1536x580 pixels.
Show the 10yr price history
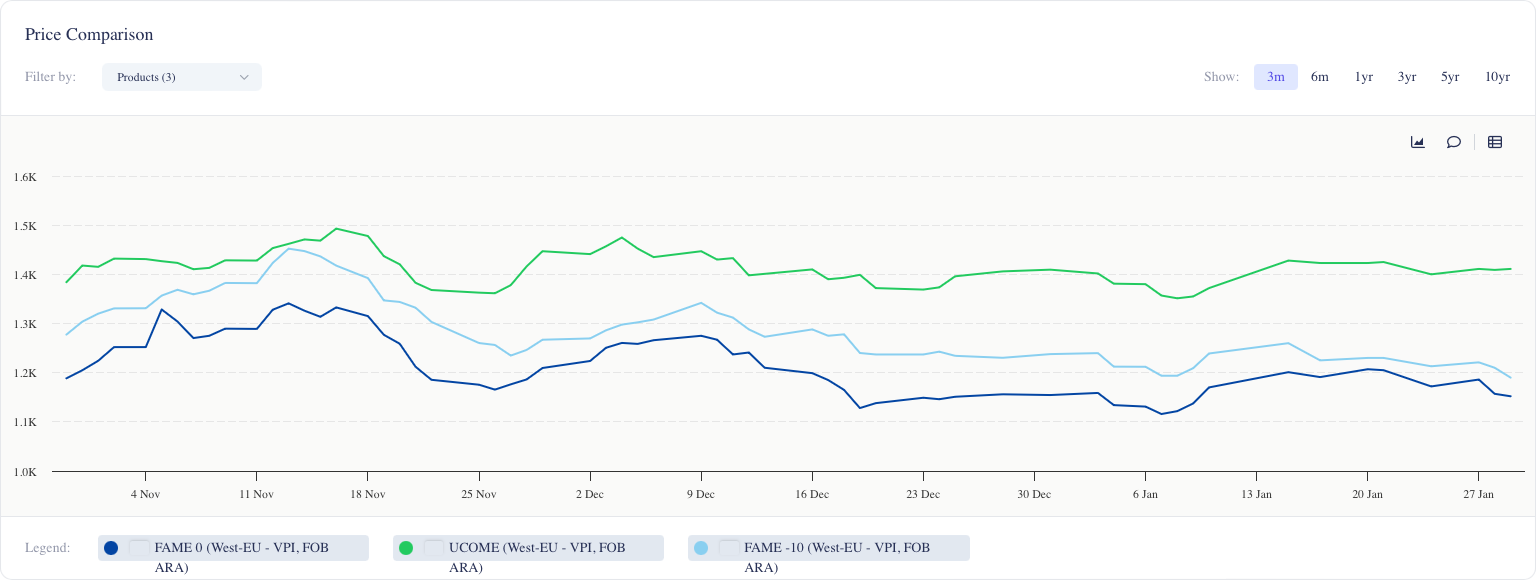pyautogui.click(x=1497, y=77)
